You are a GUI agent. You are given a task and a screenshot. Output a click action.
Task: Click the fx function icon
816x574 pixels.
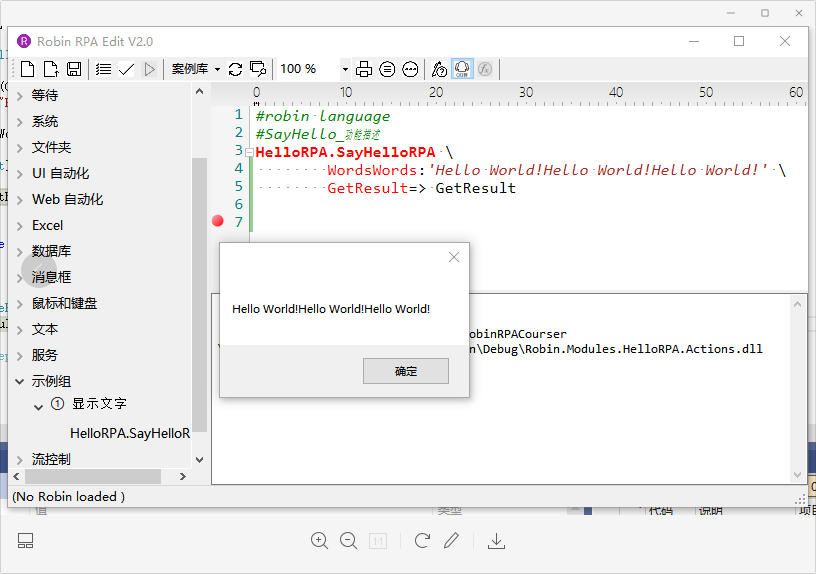pyautogui.click(x=485, y=69)
